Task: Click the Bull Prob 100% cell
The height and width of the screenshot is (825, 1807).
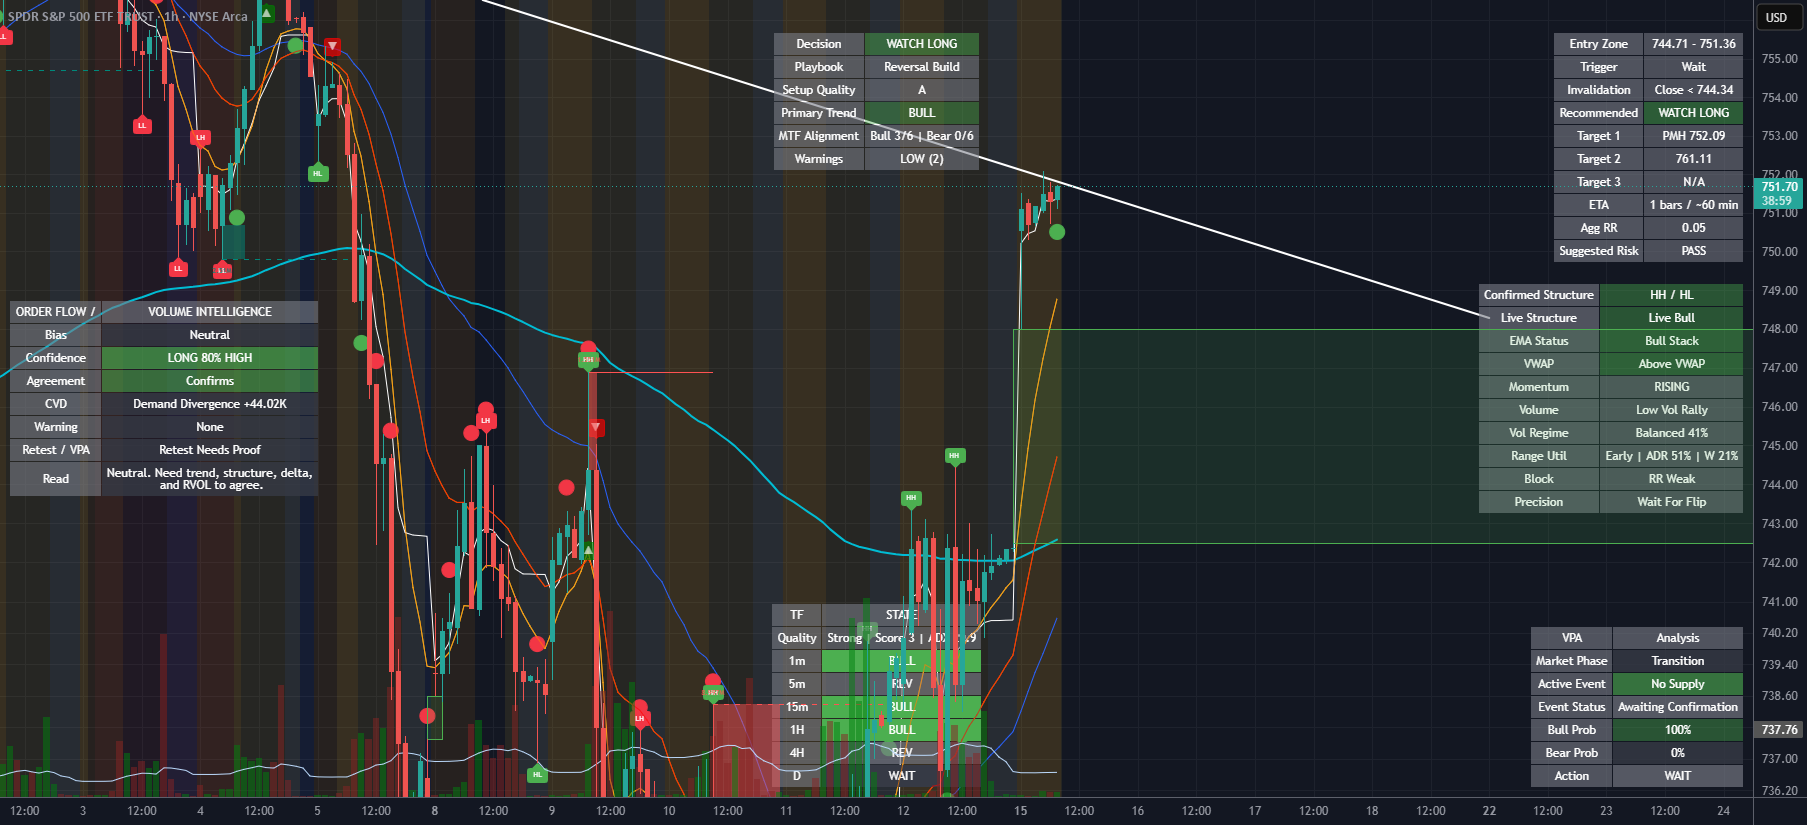Action: [1677, 730]
